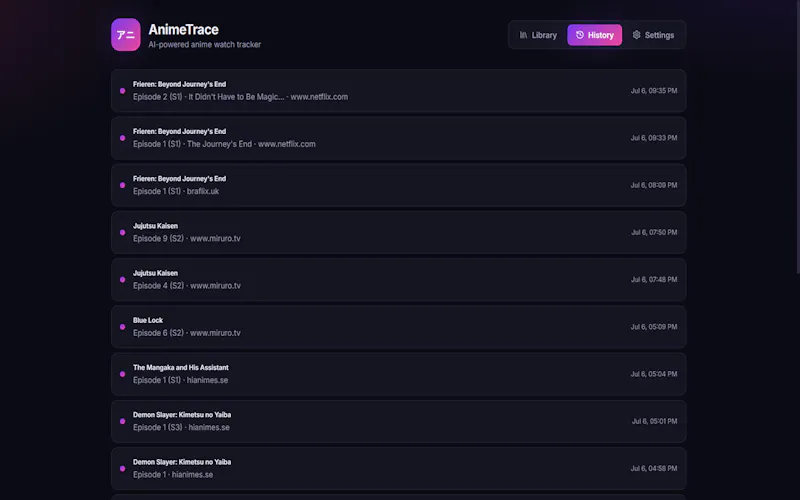Image resolution: width=800 pixels, height=500 pixels.
Task: Select 'Episode 1 · hianimes.se' text
Action: coord(173,474)
